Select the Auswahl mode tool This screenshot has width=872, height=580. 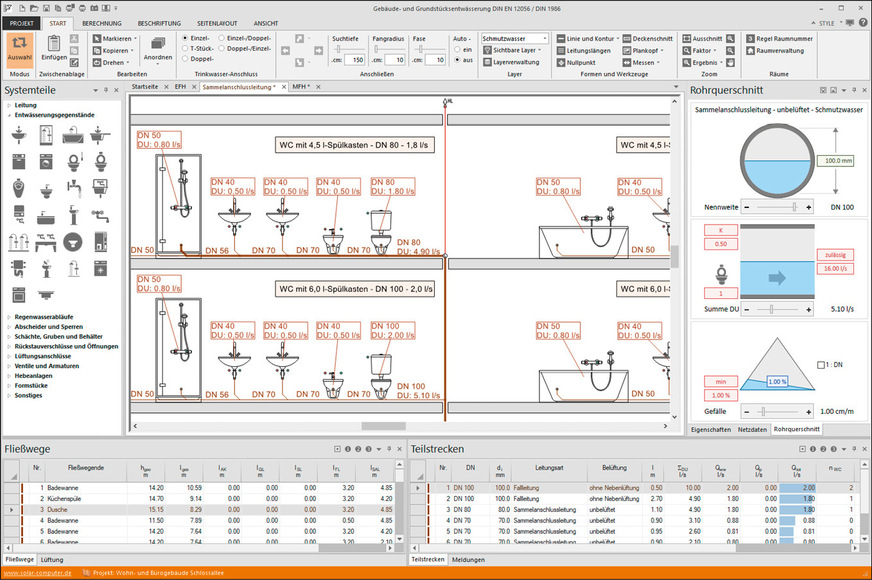coord(20,47)
